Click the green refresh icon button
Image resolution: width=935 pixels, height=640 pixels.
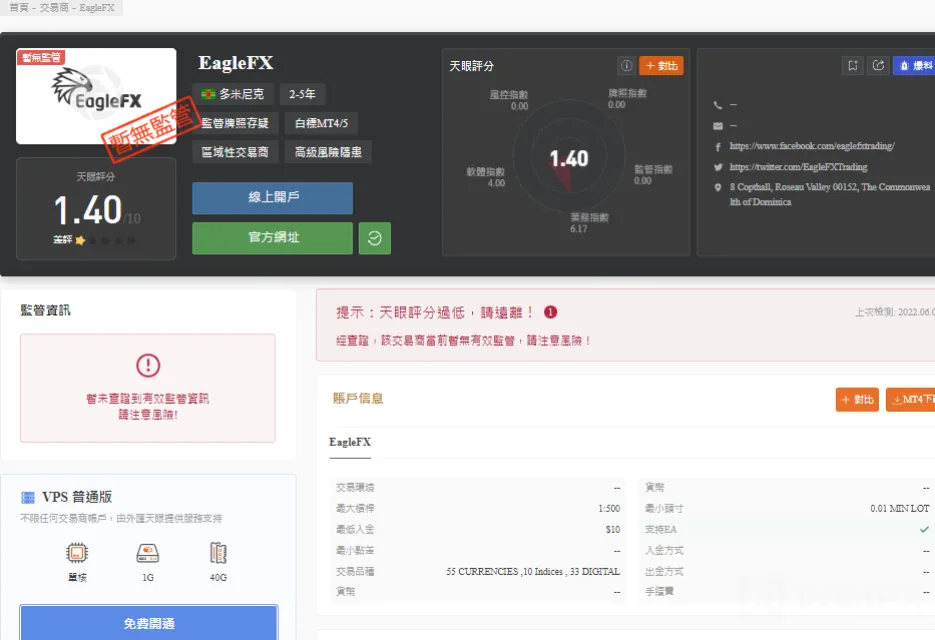pyautogui.click(x=374, y=238)
